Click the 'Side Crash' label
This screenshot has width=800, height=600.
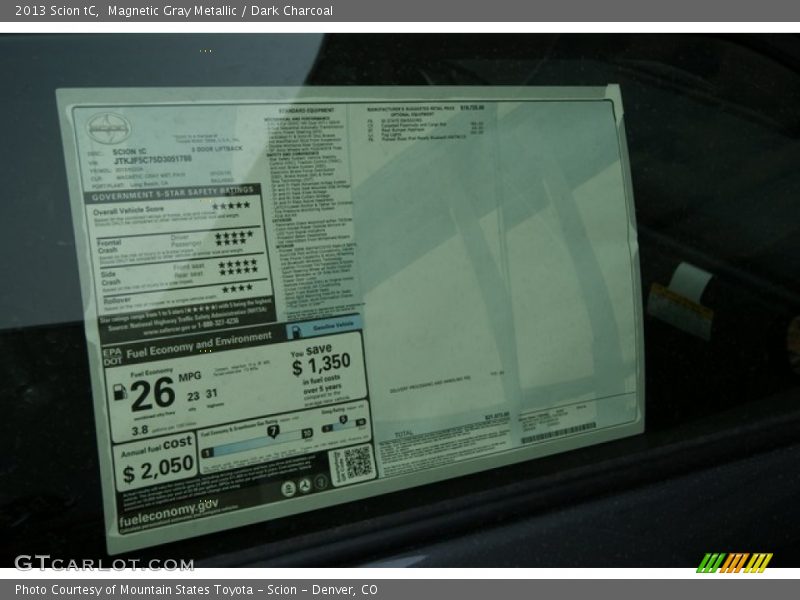111,278
